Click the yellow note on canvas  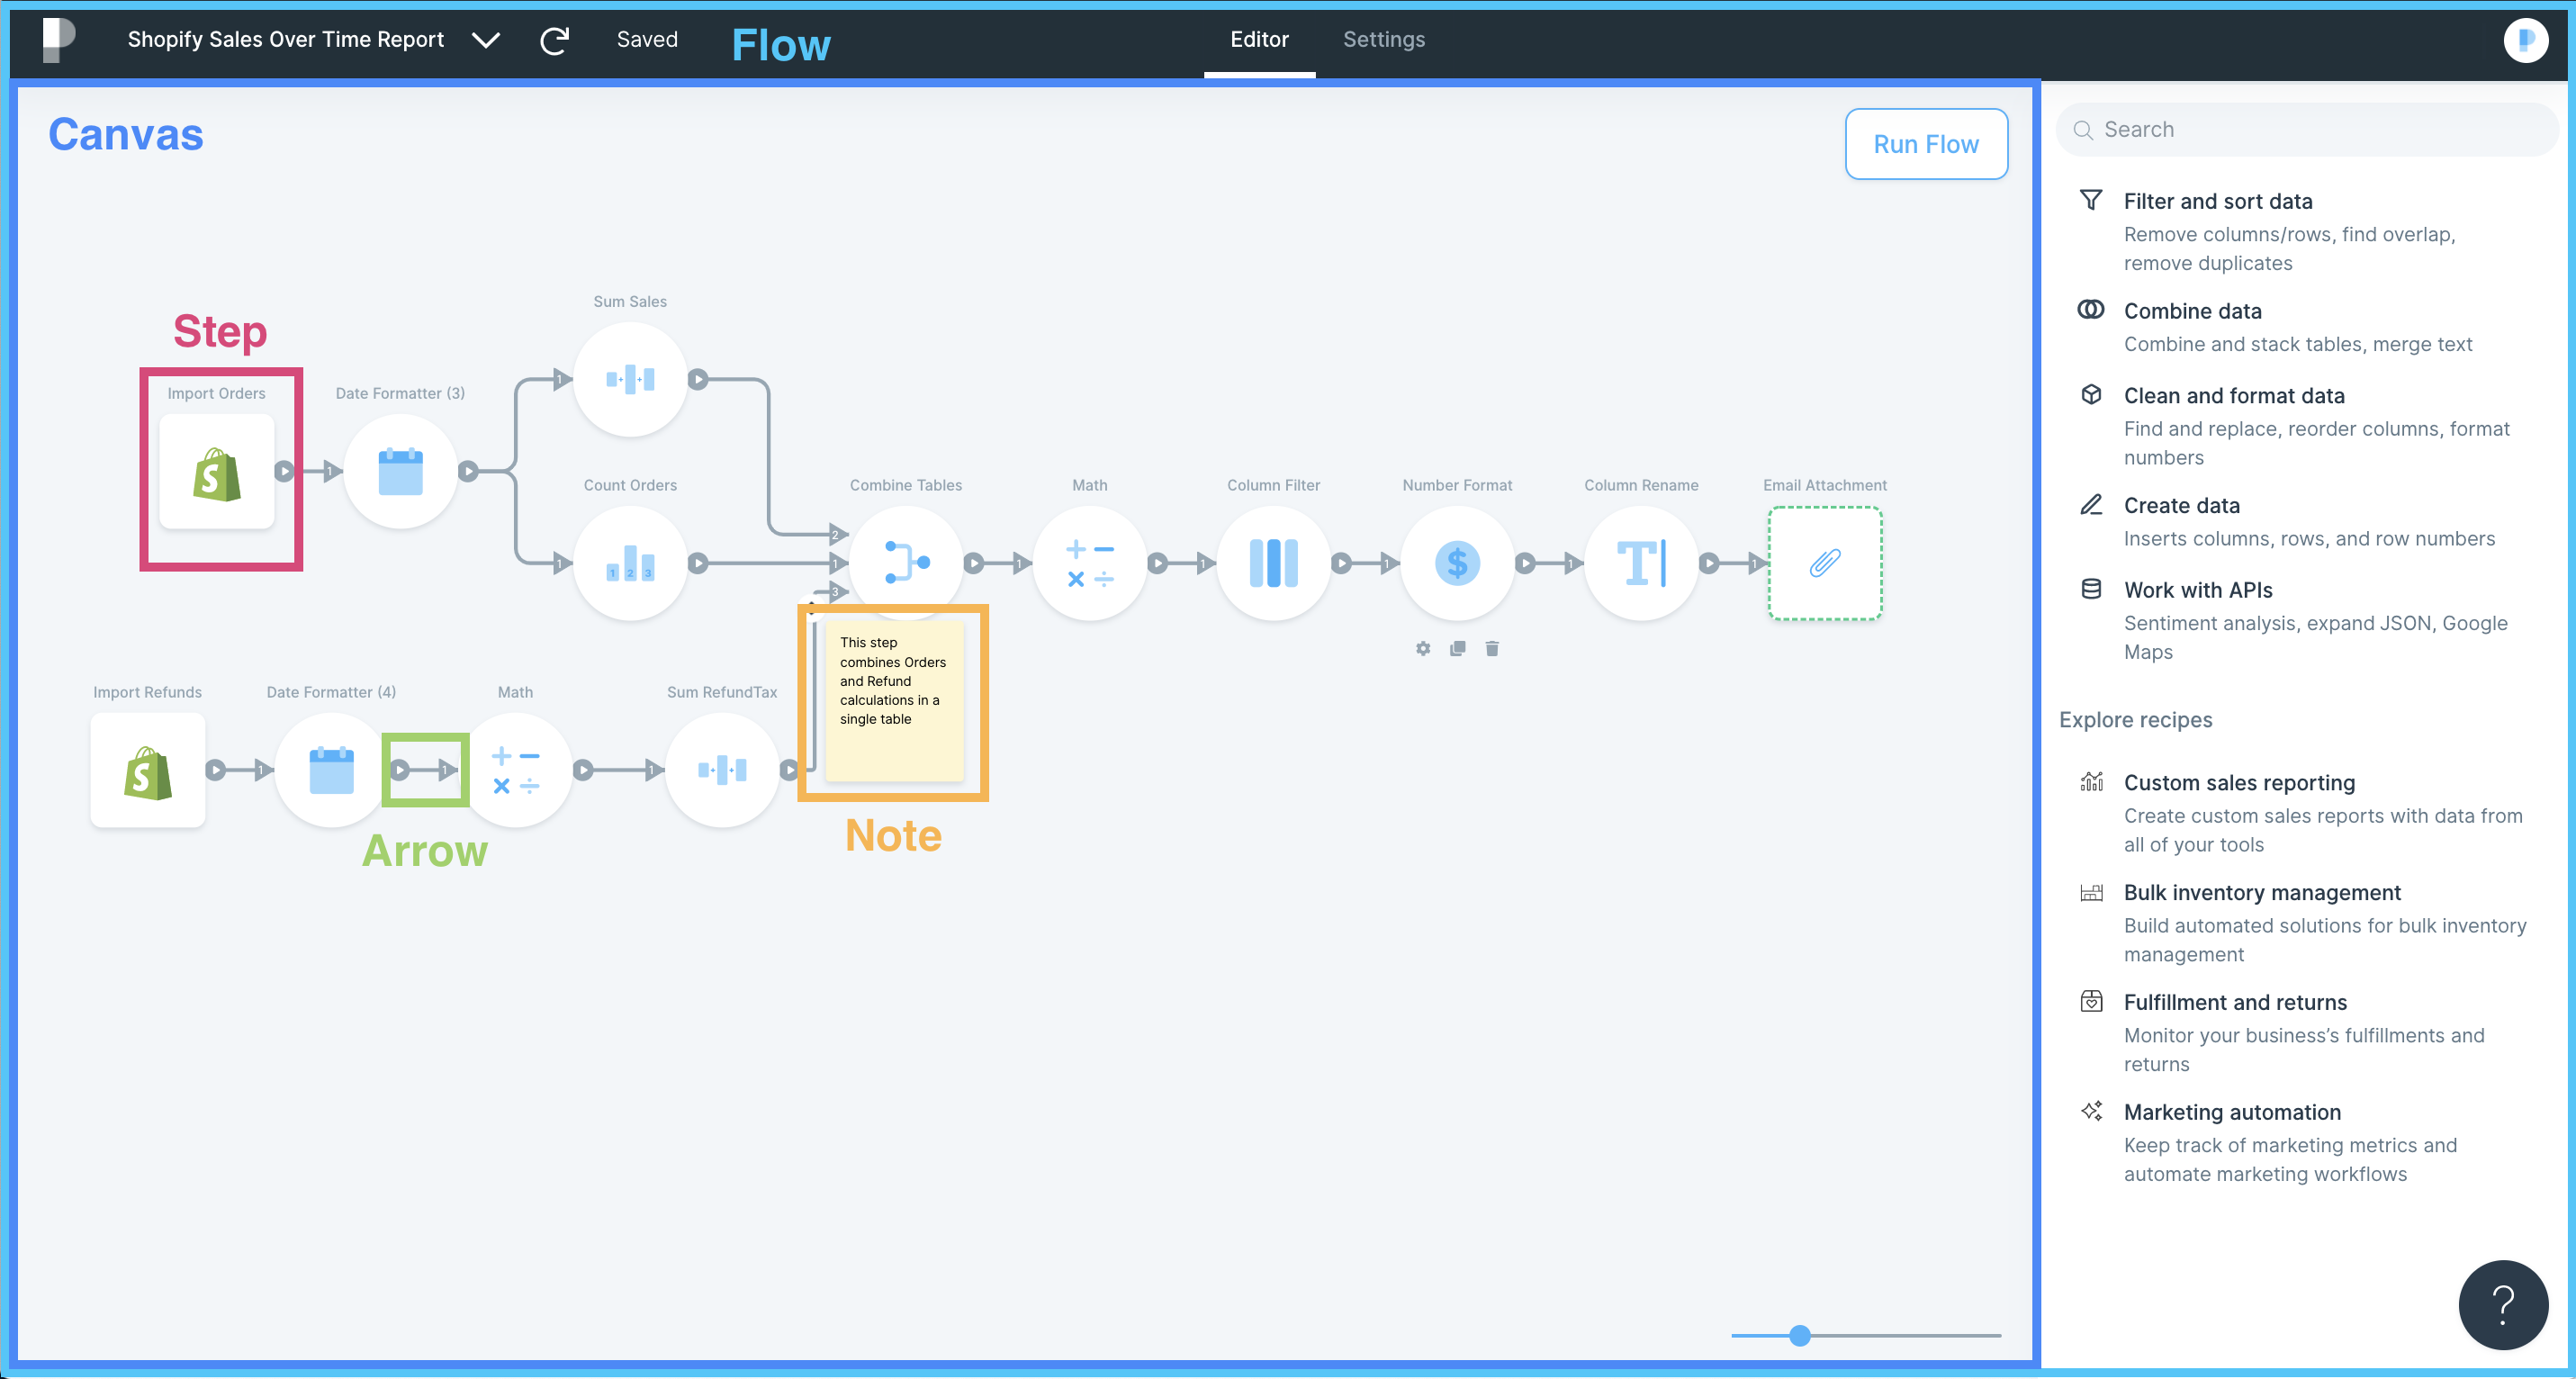[894, 701]
